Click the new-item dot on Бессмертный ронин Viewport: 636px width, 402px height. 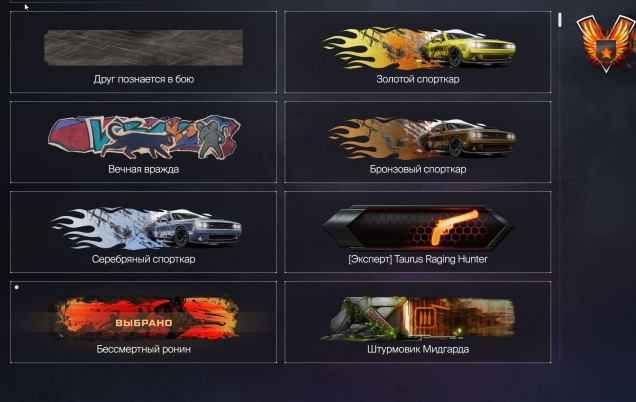(x=17, y=287)
